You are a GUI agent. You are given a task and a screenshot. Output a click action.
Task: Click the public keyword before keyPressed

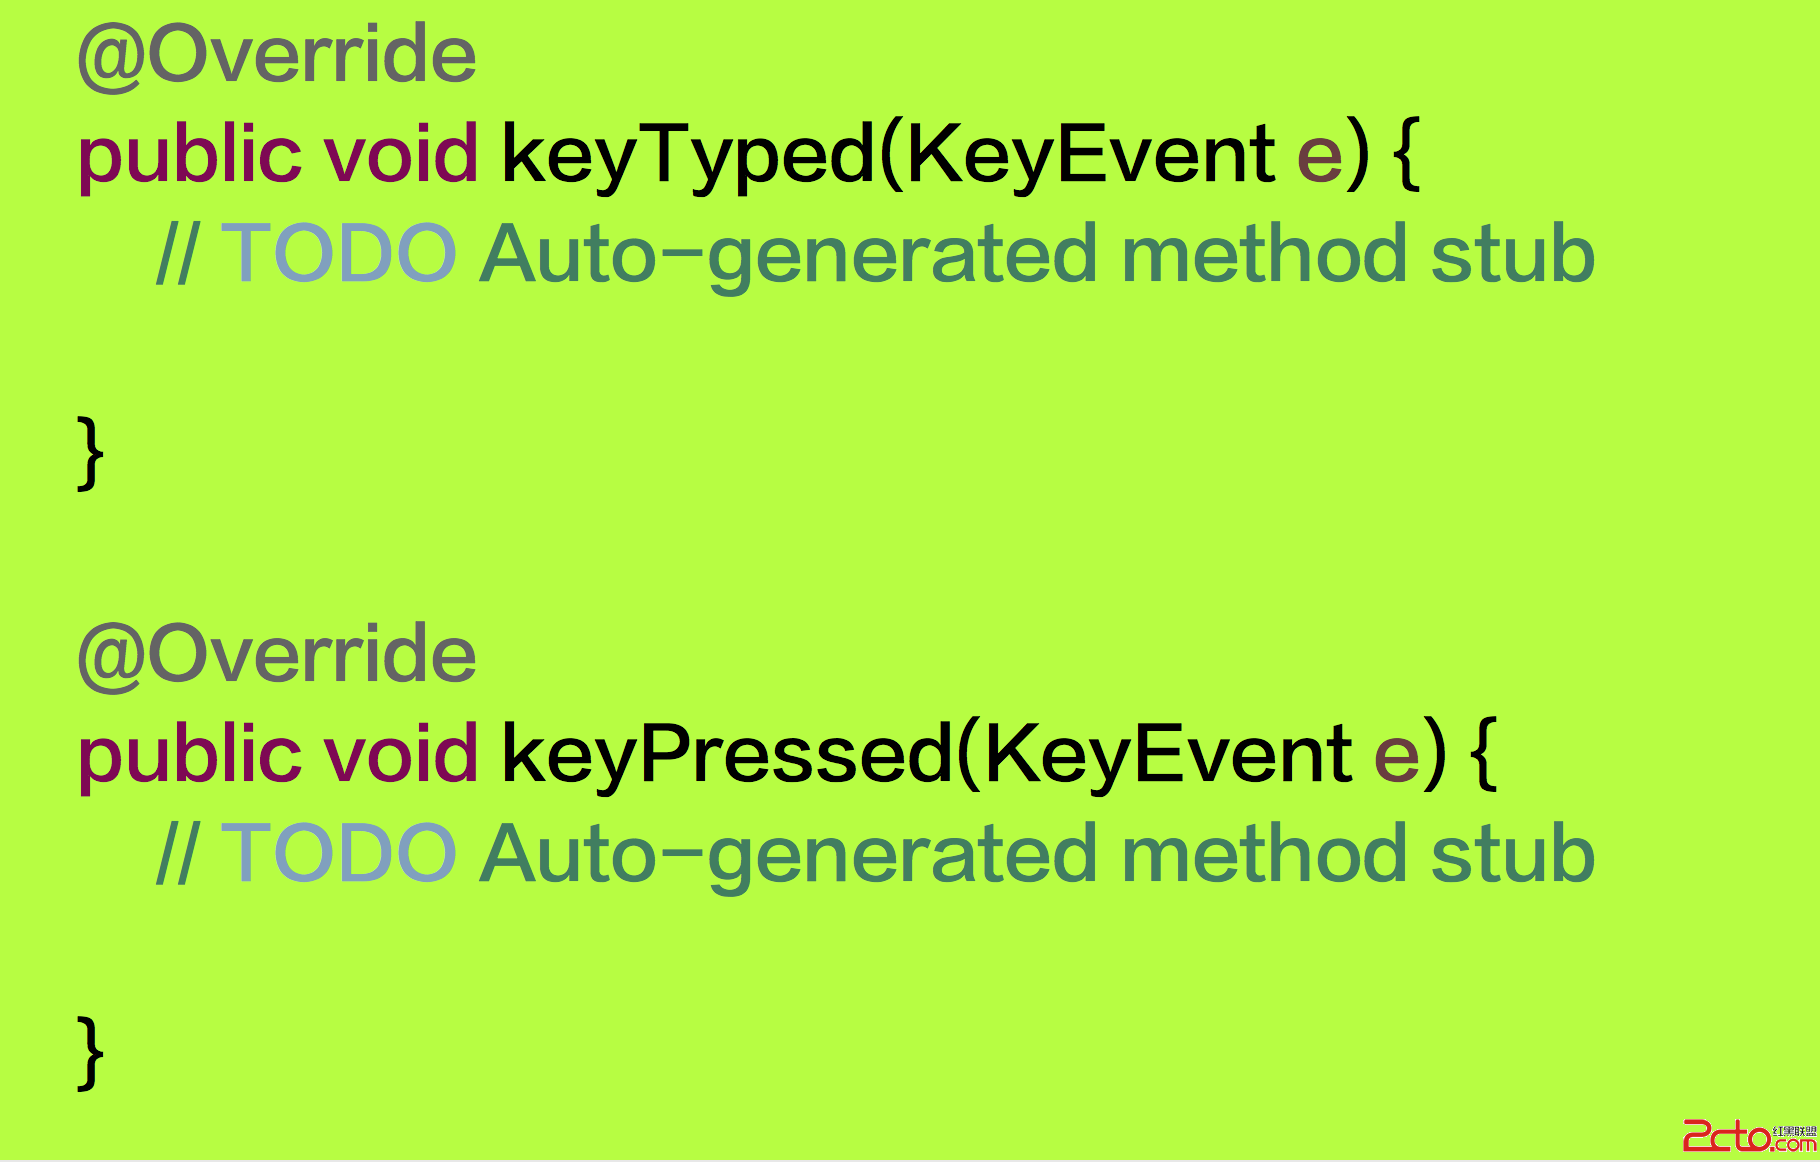tap(189, 756)
